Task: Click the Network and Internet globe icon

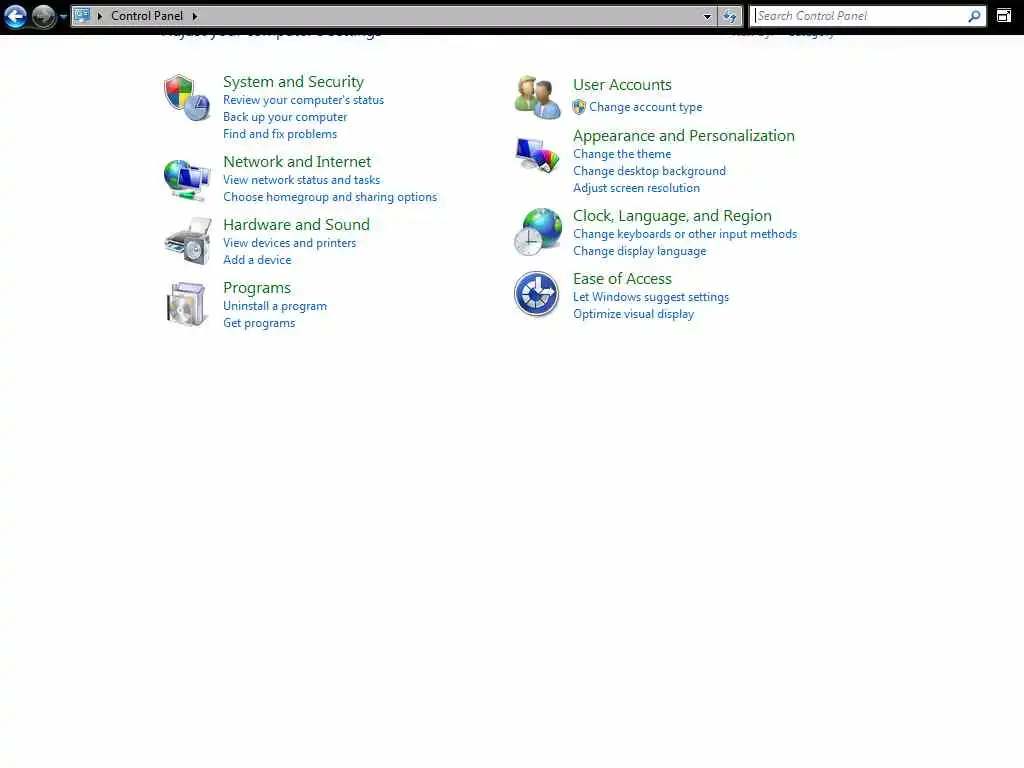Action: point(187,180)
